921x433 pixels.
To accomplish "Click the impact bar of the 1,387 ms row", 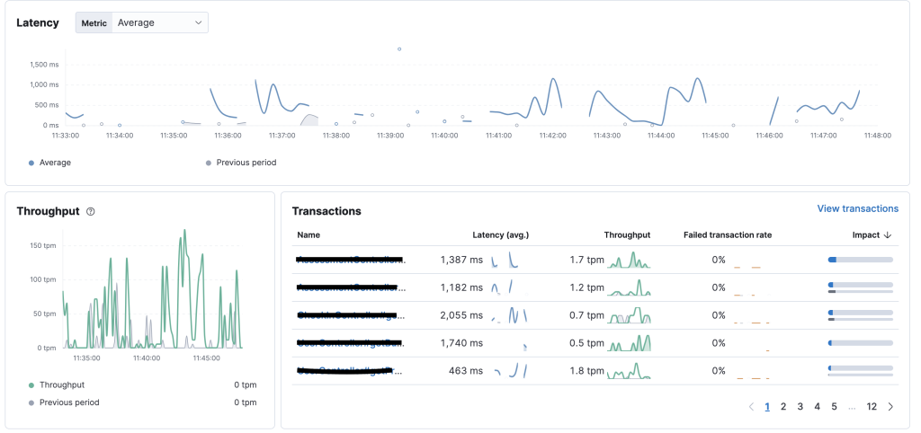I will [x=861, y=260].
